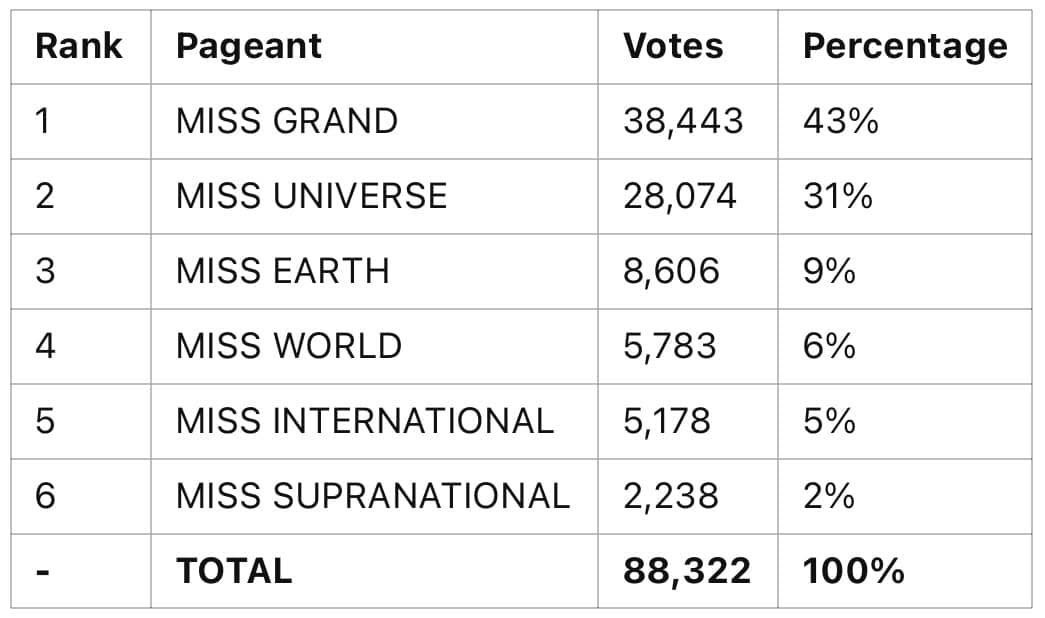
Task: Click the 100% total percentage cell
Action: [853, 571]
